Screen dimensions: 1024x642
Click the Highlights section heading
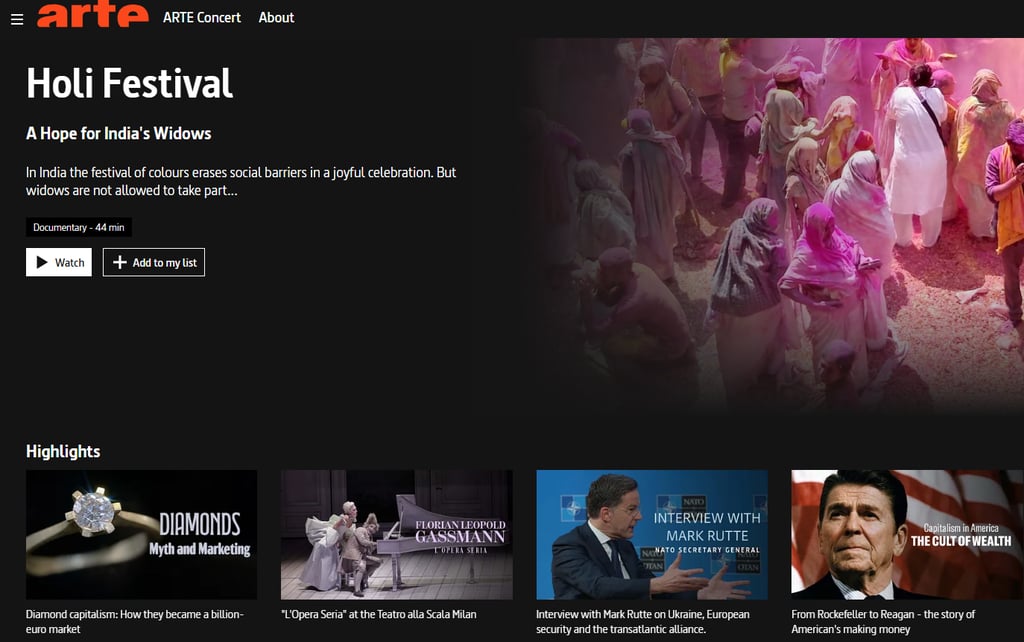63,451
